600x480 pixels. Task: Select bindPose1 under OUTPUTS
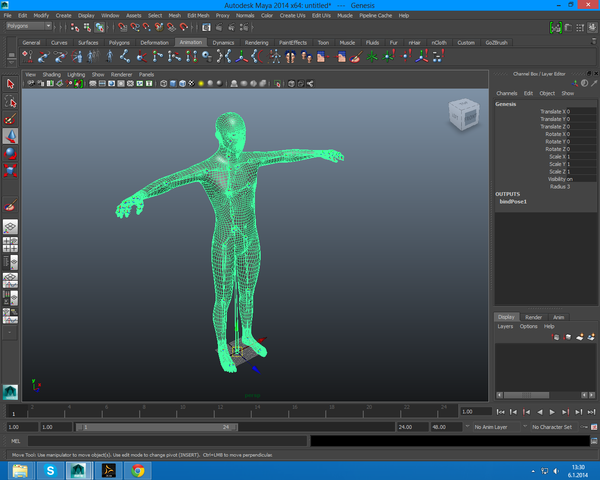tap(512, 201)
